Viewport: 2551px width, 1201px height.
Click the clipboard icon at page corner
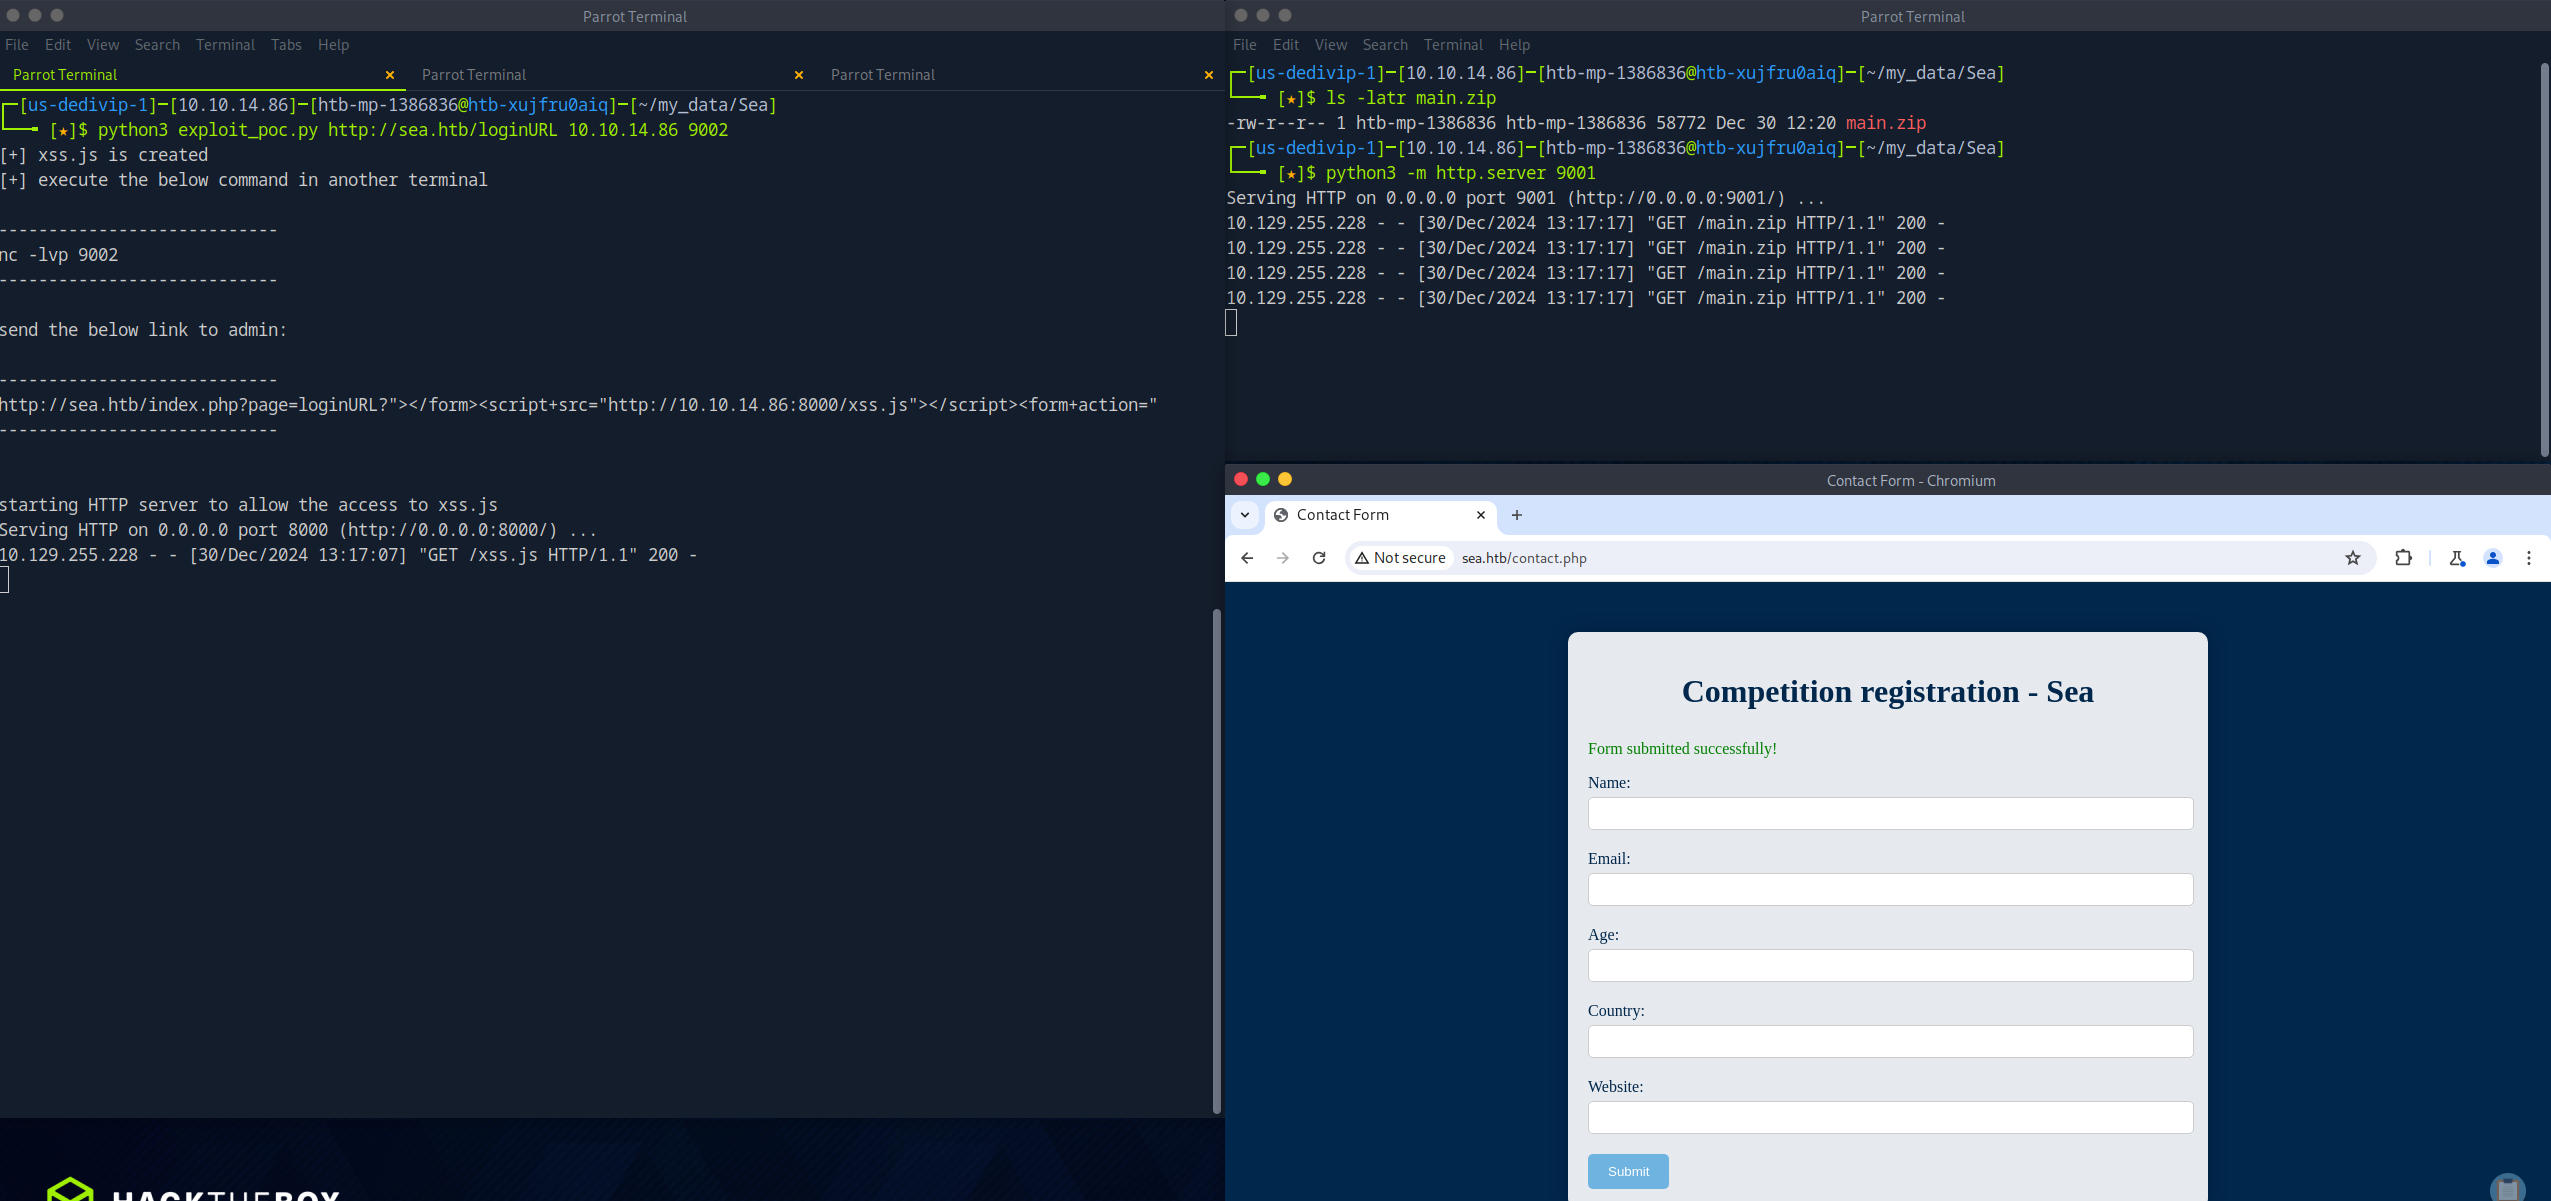pyautogui.click(x=2508, y=1188)
